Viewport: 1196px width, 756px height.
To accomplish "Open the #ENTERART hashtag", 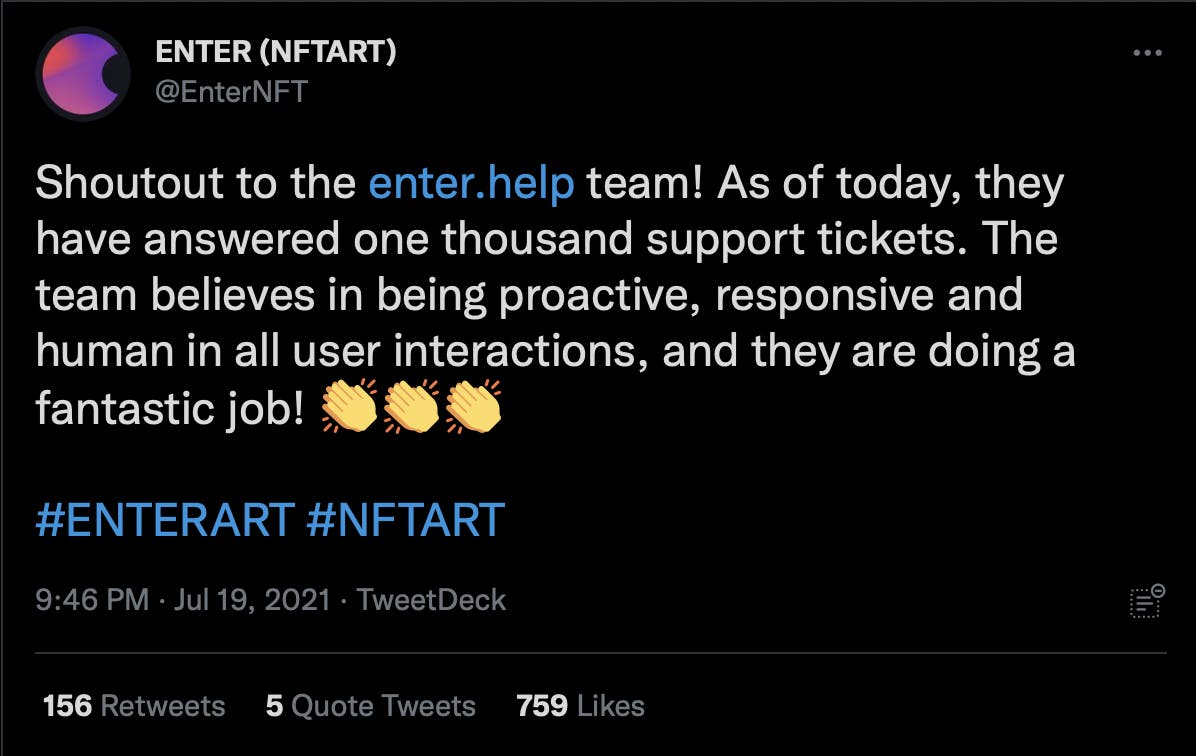I will [x=165, y=520].
